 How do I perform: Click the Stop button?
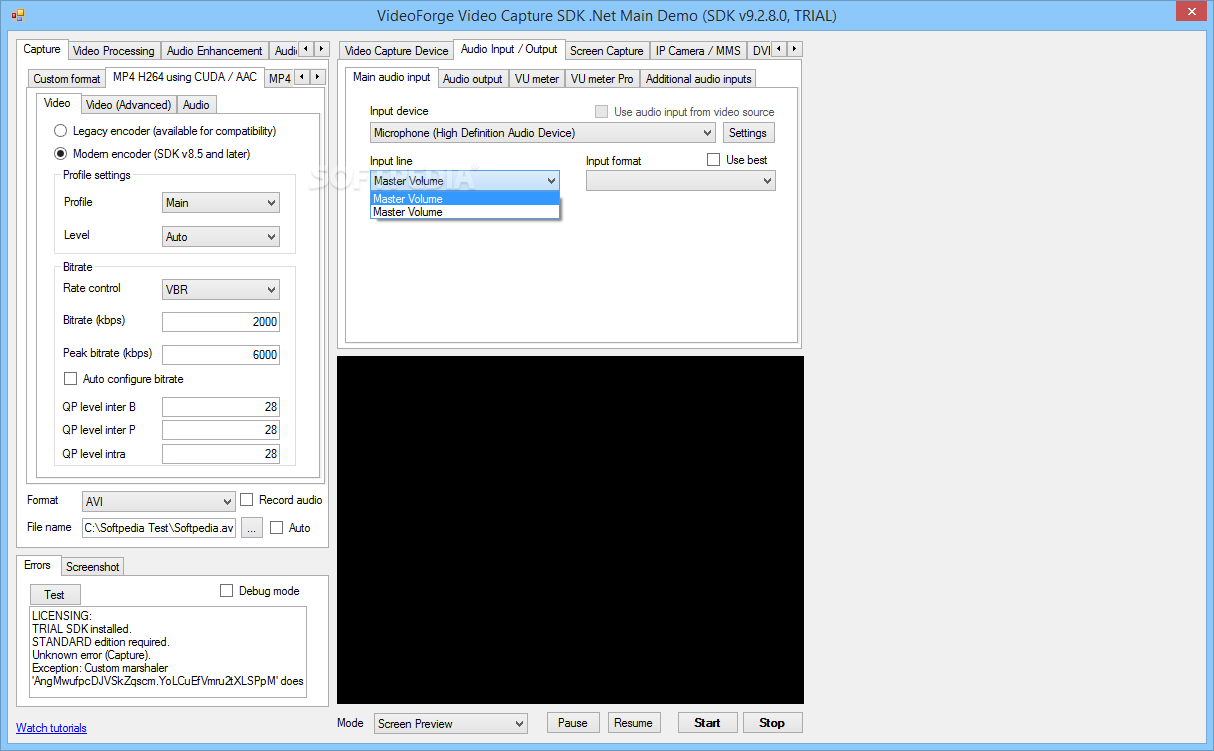[x=772, y=723]
